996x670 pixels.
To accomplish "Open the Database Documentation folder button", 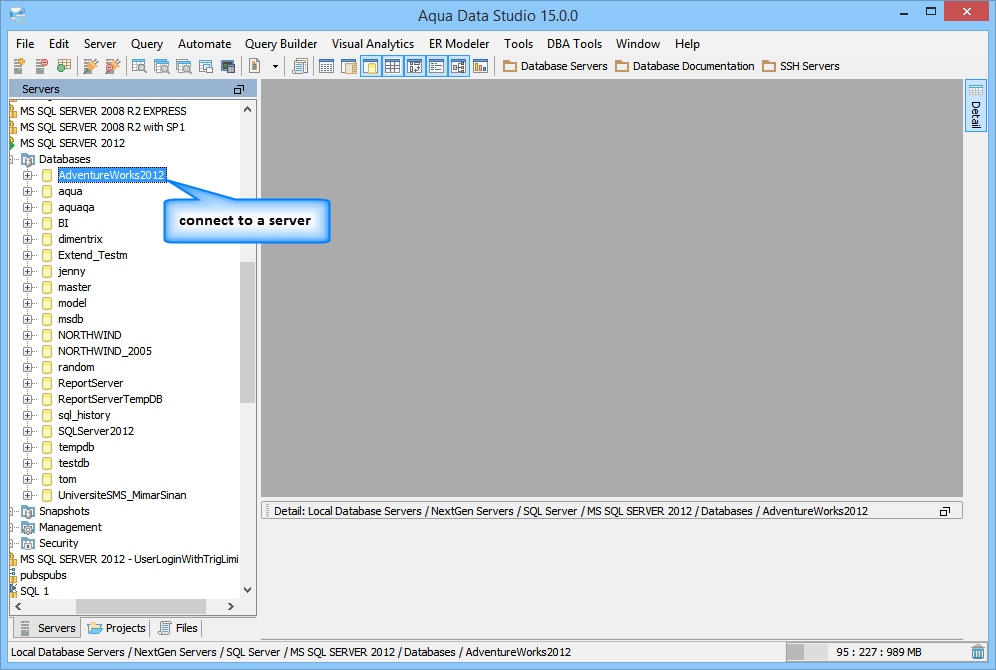I will point(685,66).
